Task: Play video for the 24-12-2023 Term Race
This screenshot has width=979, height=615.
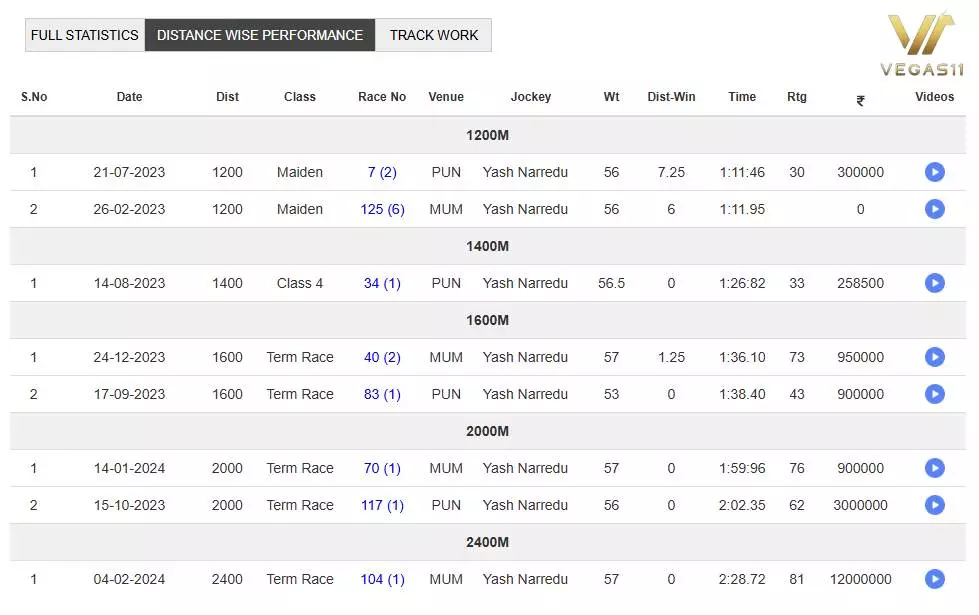Action: (x=935, y=357)
